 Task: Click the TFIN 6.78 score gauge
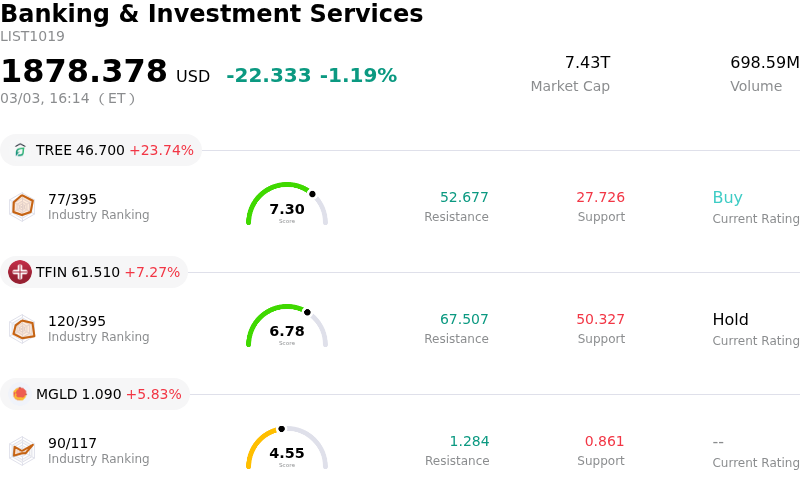click(x=287, y=327)
